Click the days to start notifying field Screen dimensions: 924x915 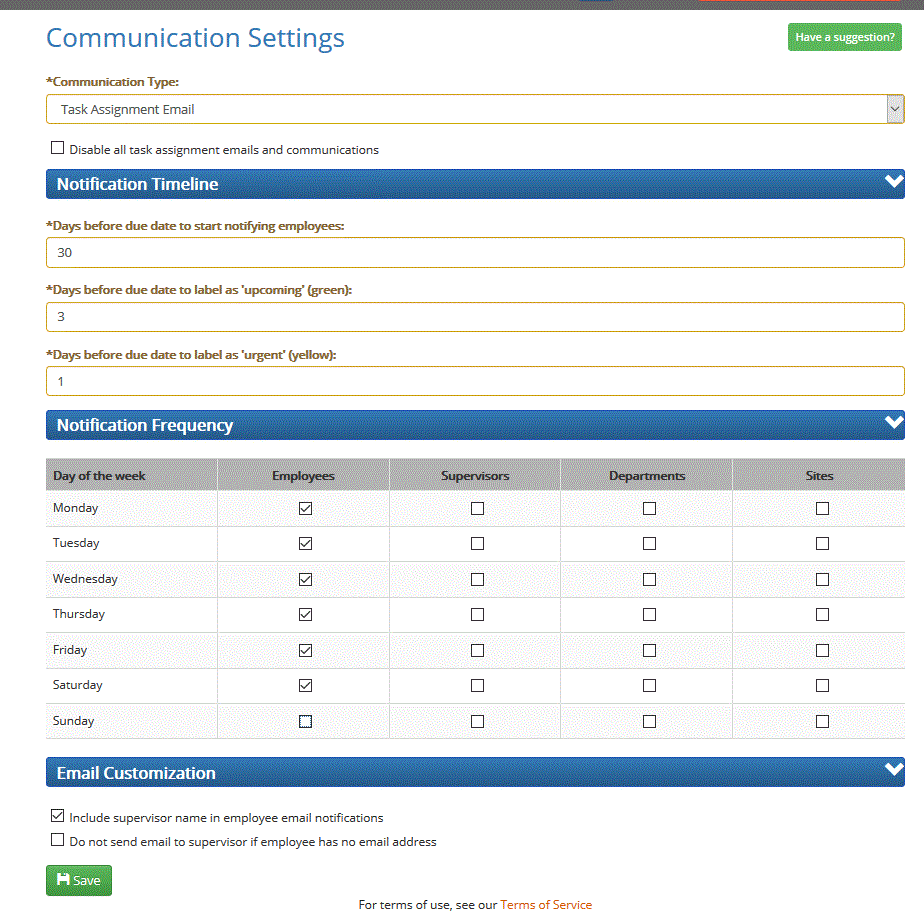[475, 253]
